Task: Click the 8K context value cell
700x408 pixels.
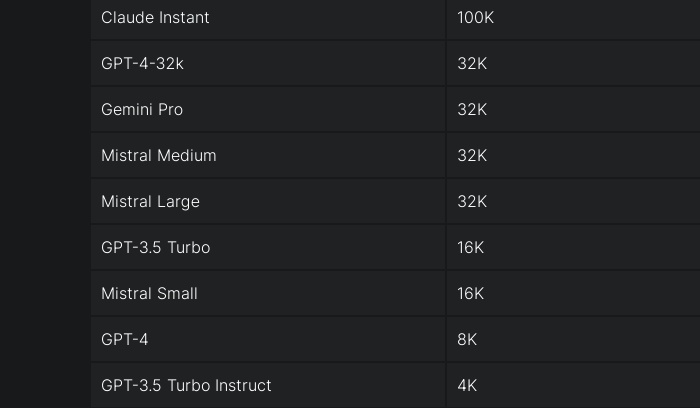Action: (467, 340)
